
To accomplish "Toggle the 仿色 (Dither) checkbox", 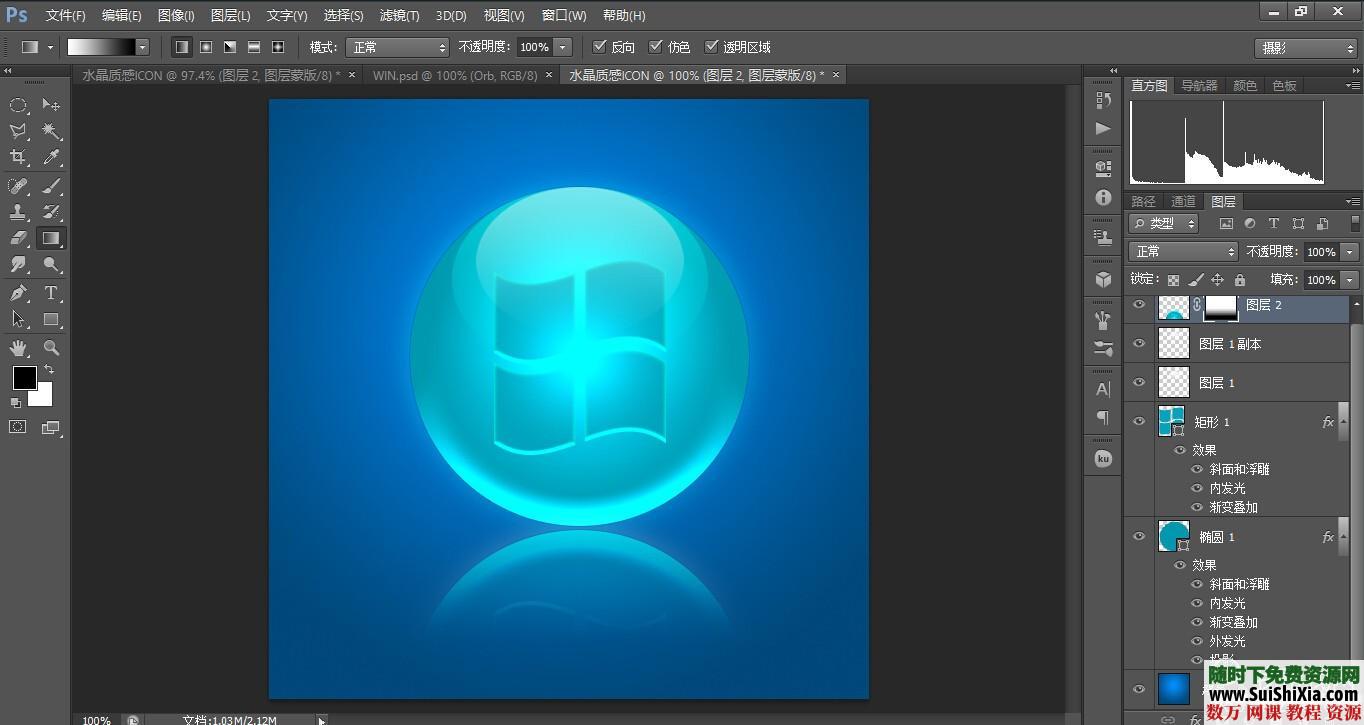I will tap(656, 47).
